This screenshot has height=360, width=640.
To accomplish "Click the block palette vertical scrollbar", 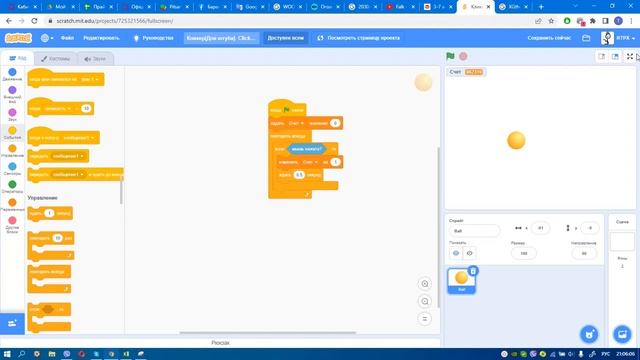I will [121, 190].
